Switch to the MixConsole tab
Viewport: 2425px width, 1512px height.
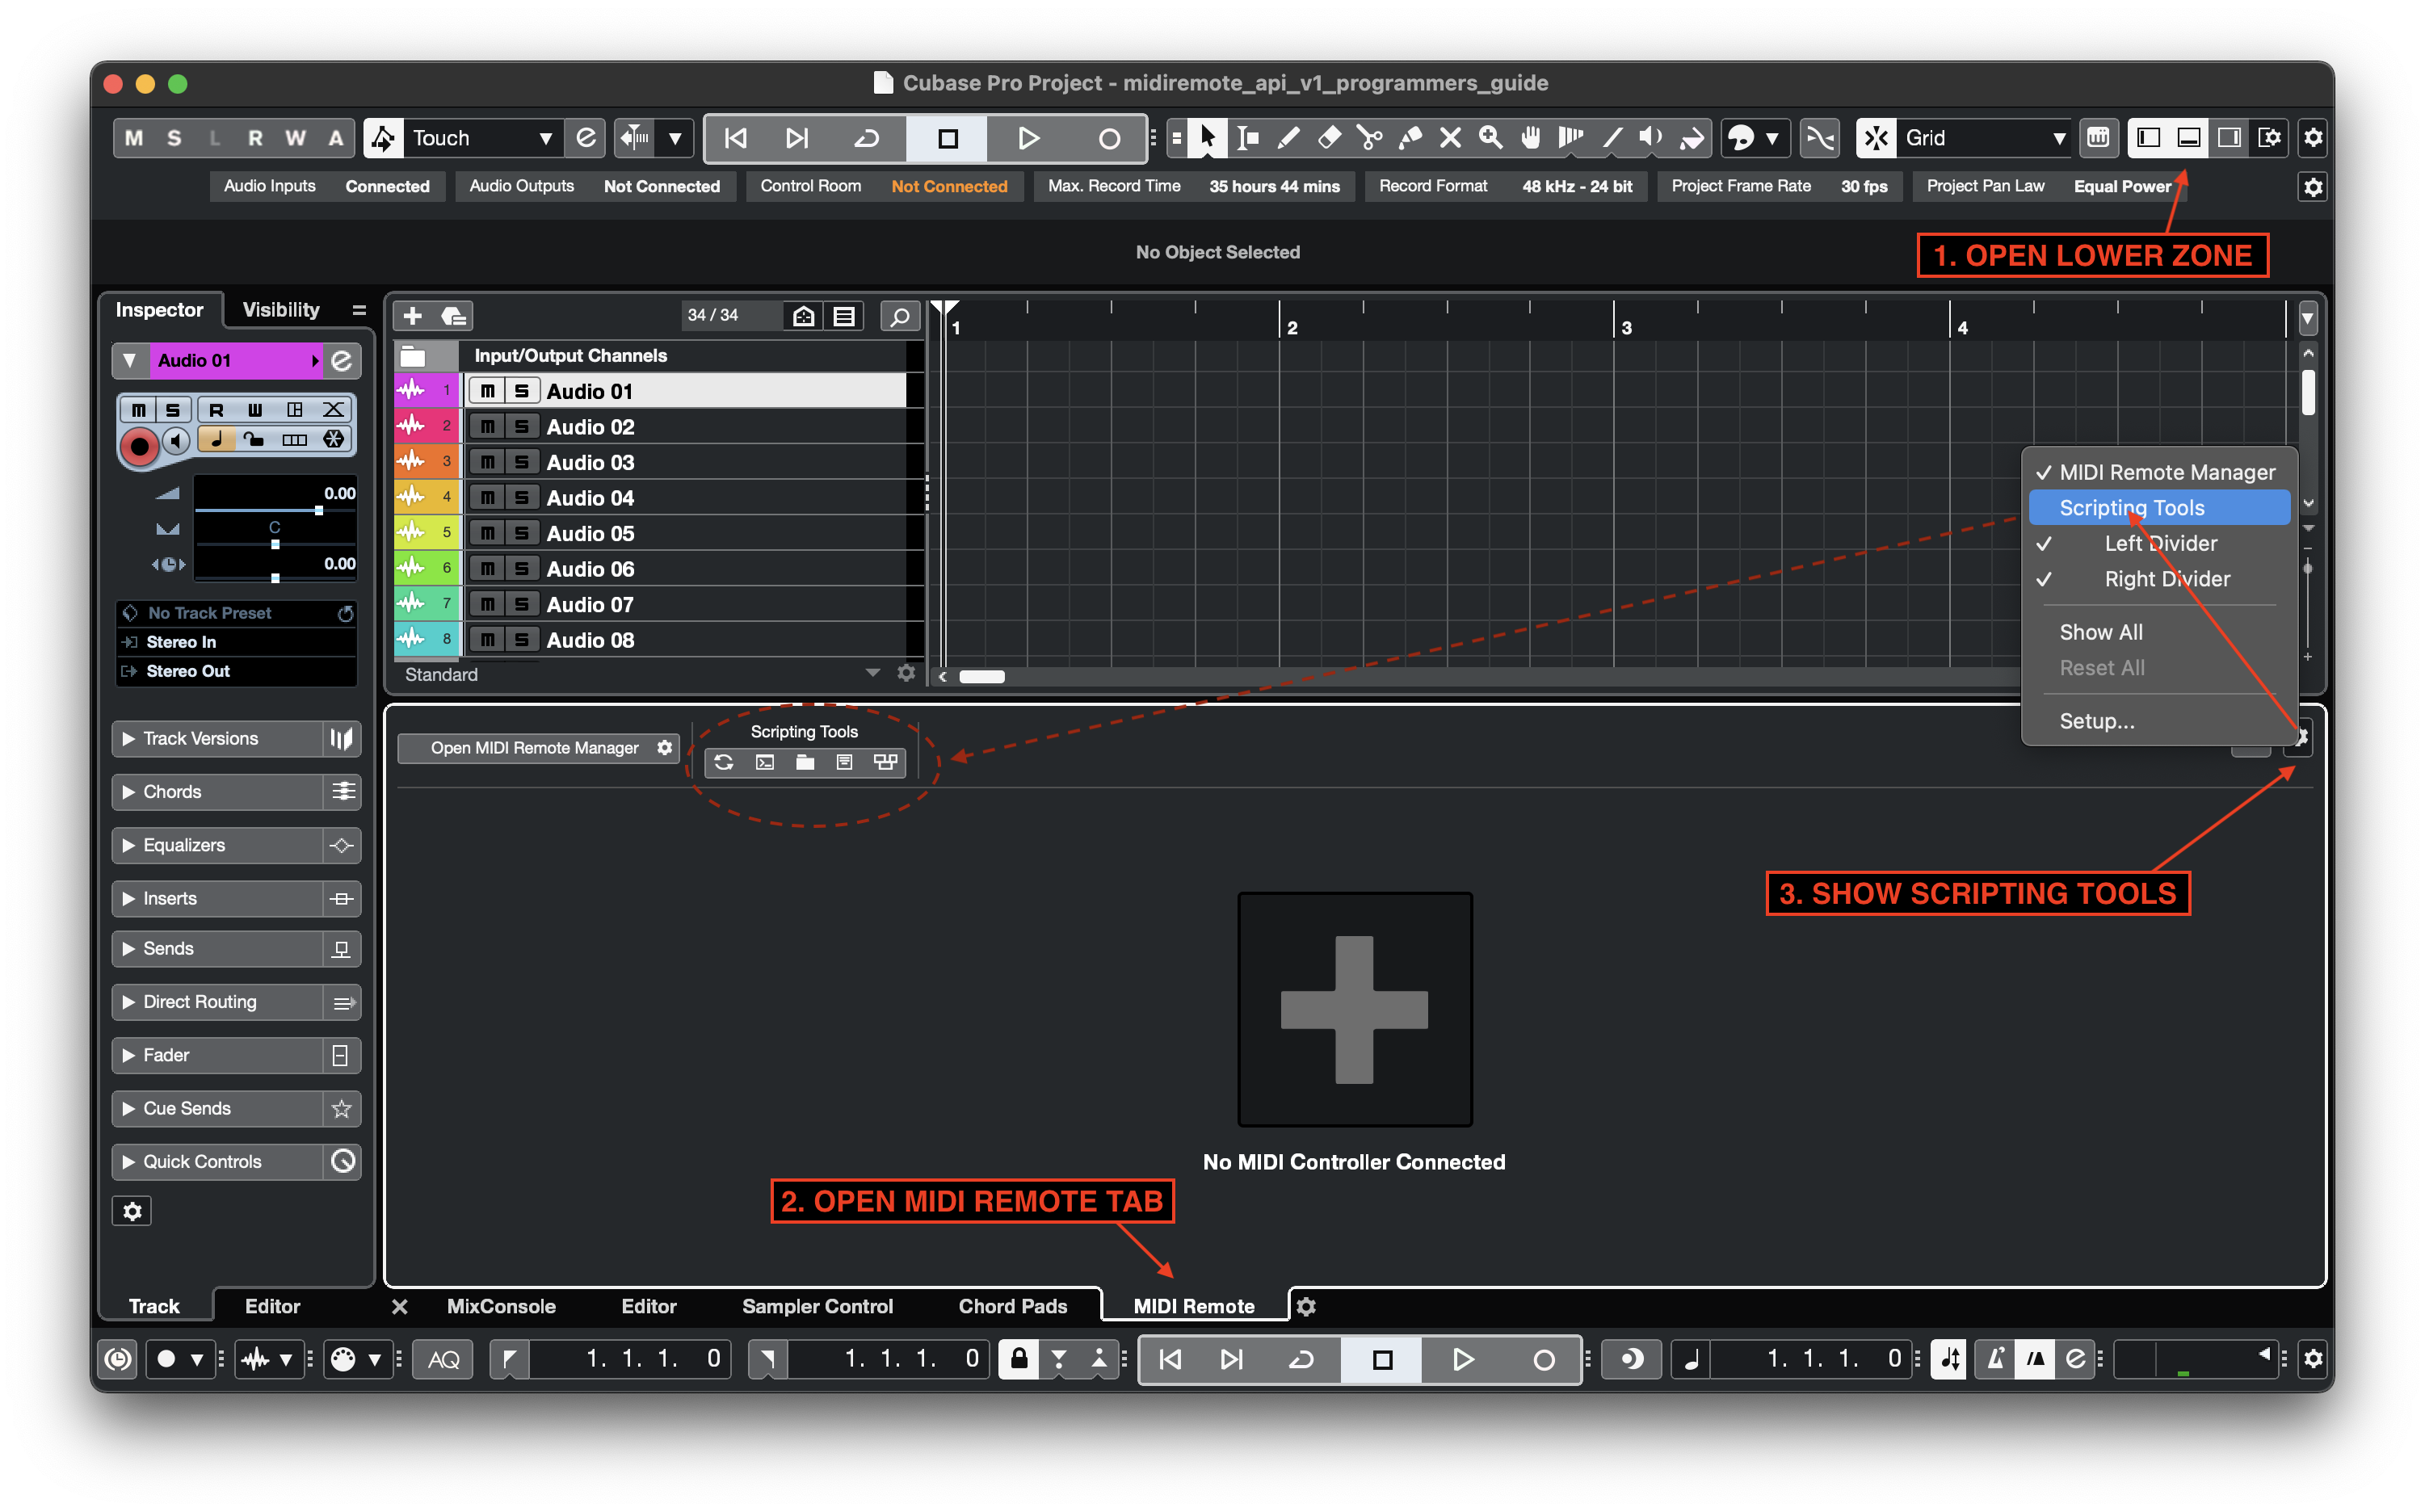coord(501,1306)
